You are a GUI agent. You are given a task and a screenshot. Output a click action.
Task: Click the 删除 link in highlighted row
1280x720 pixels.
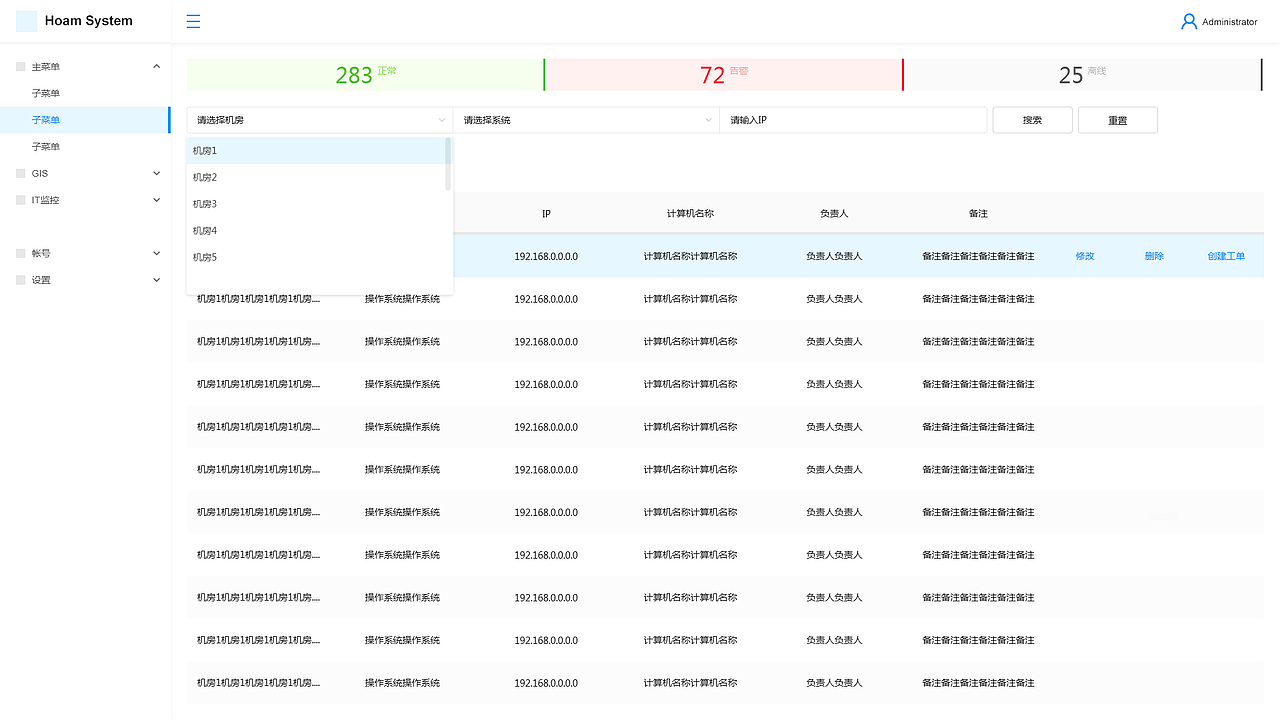coord(1154,256)
